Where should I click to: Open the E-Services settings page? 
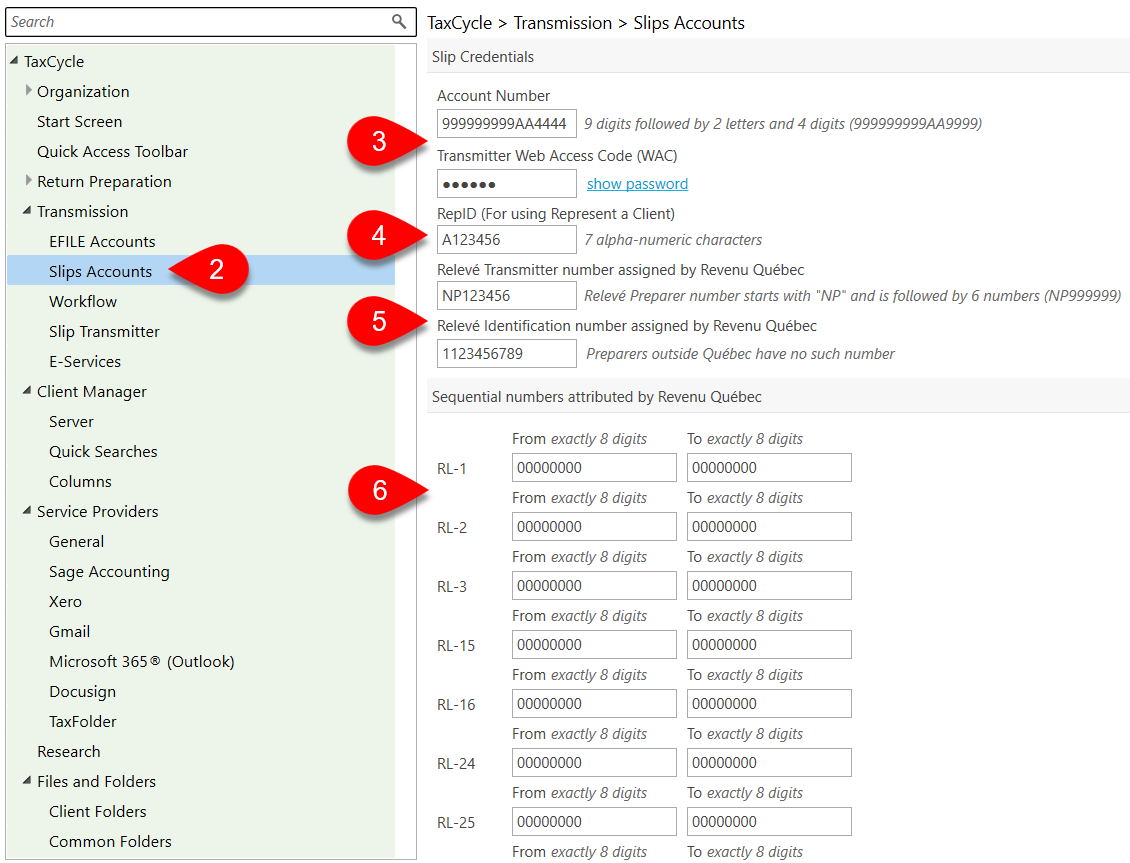point(84,362)
